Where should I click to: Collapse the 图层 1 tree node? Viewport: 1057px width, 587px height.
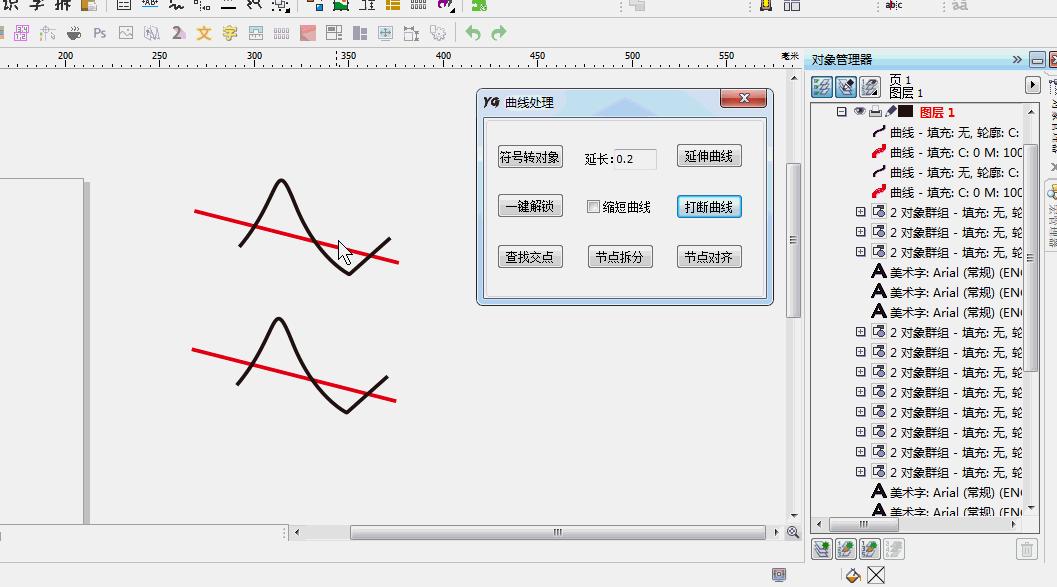pos(840,111)
